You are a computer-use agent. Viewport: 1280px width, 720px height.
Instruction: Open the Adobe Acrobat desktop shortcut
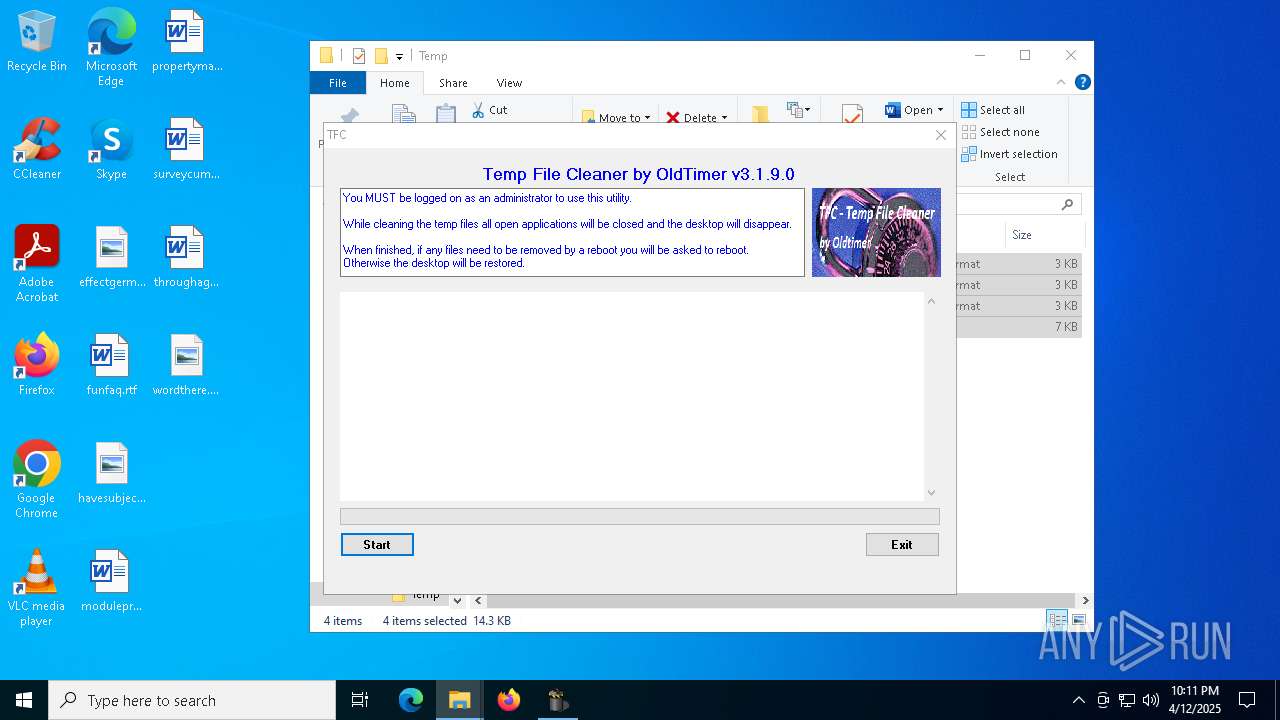click(x=37, y=264)
